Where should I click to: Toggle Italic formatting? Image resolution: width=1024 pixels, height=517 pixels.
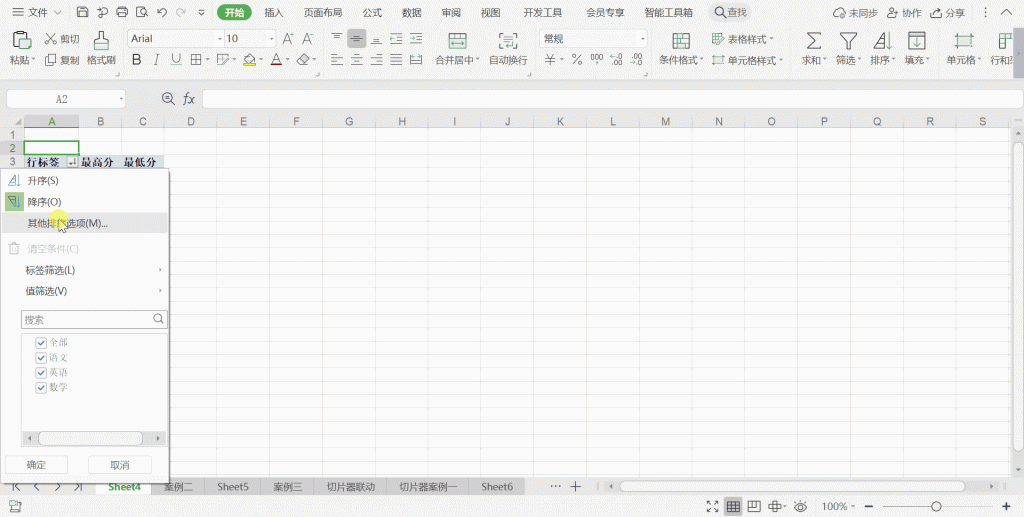(156, 60)
